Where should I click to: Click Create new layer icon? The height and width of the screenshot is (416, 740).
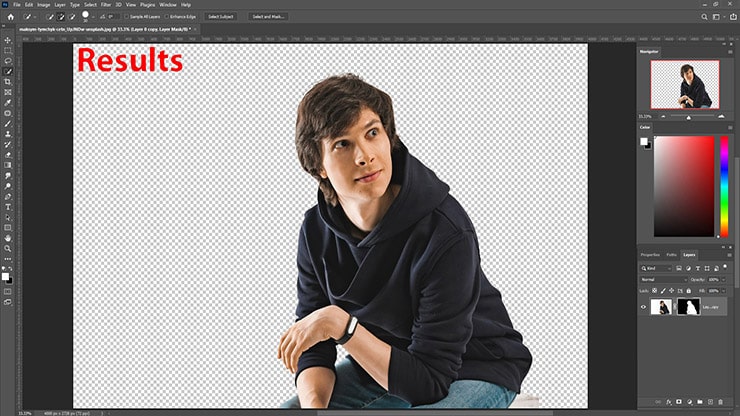[x=710, y=402]
